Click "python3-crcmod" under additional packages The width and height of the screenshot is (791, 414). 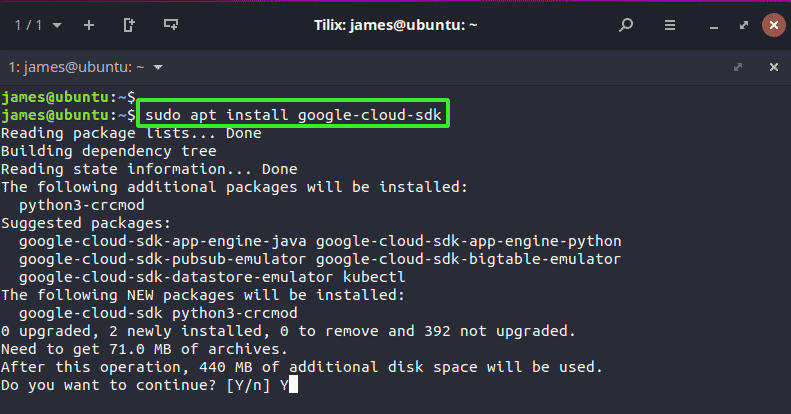82,205
